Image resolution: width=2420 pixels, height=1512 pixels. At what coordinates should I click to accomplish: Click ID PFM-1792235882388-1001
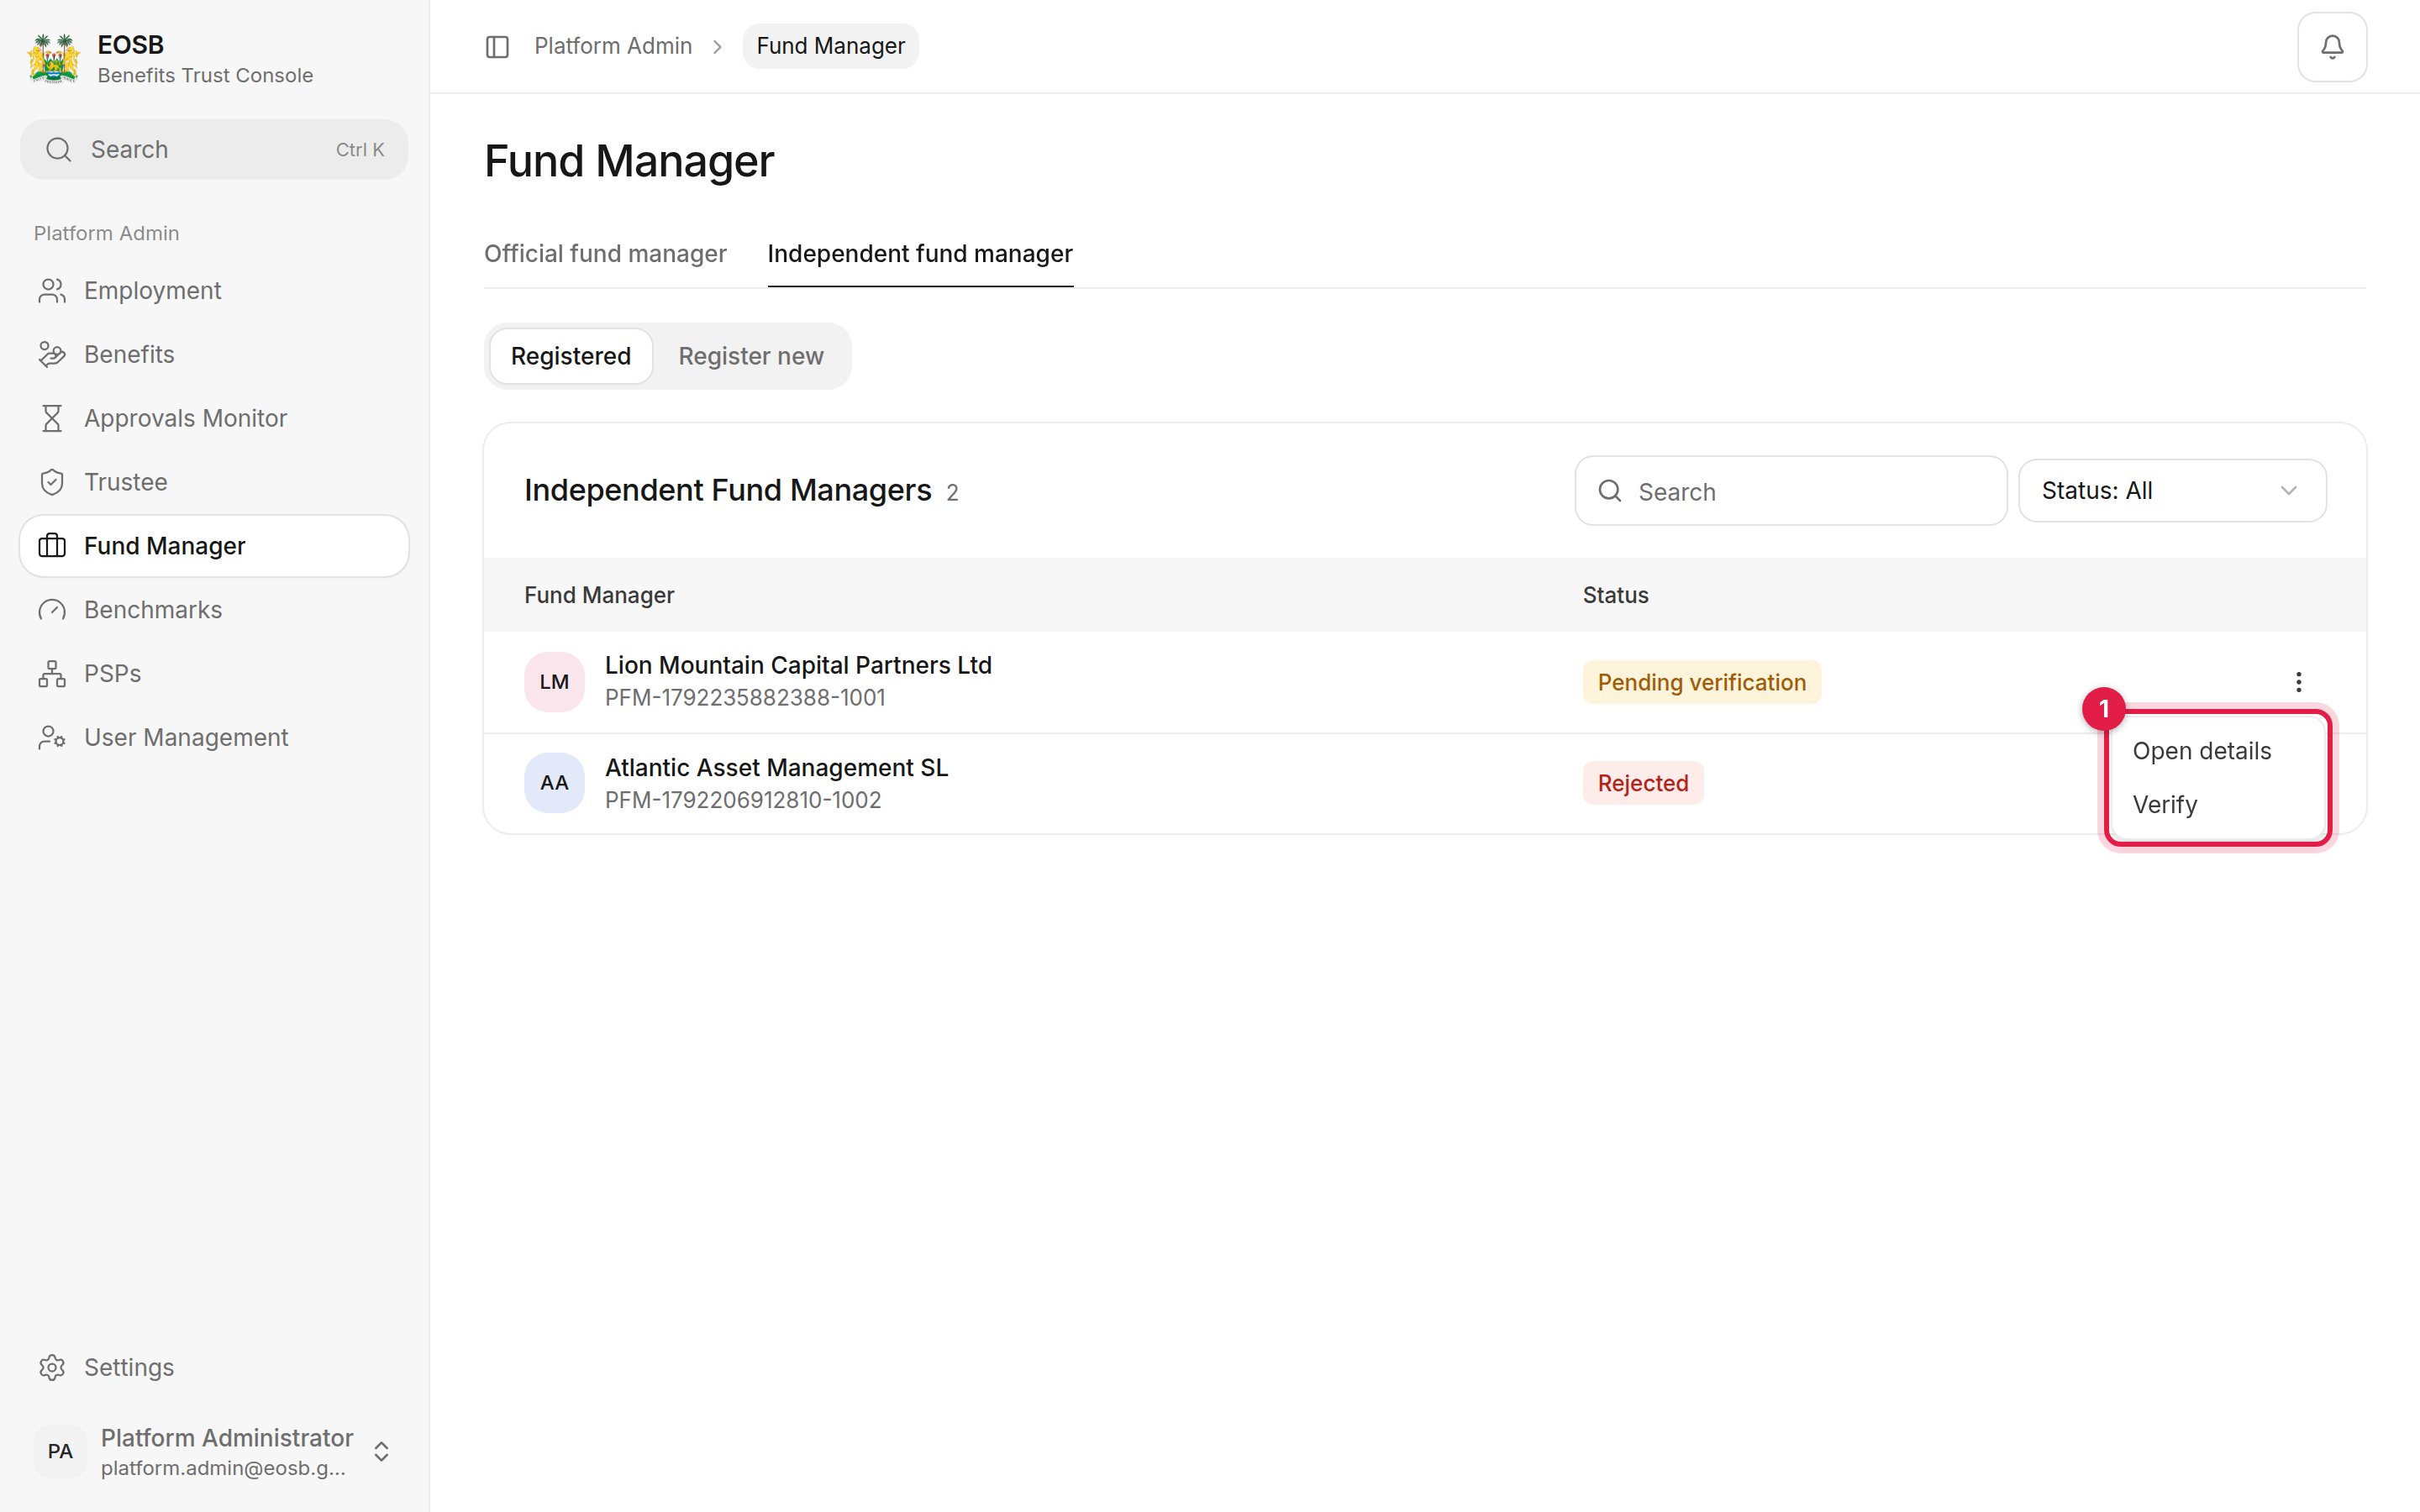click(x=745, y=698)
